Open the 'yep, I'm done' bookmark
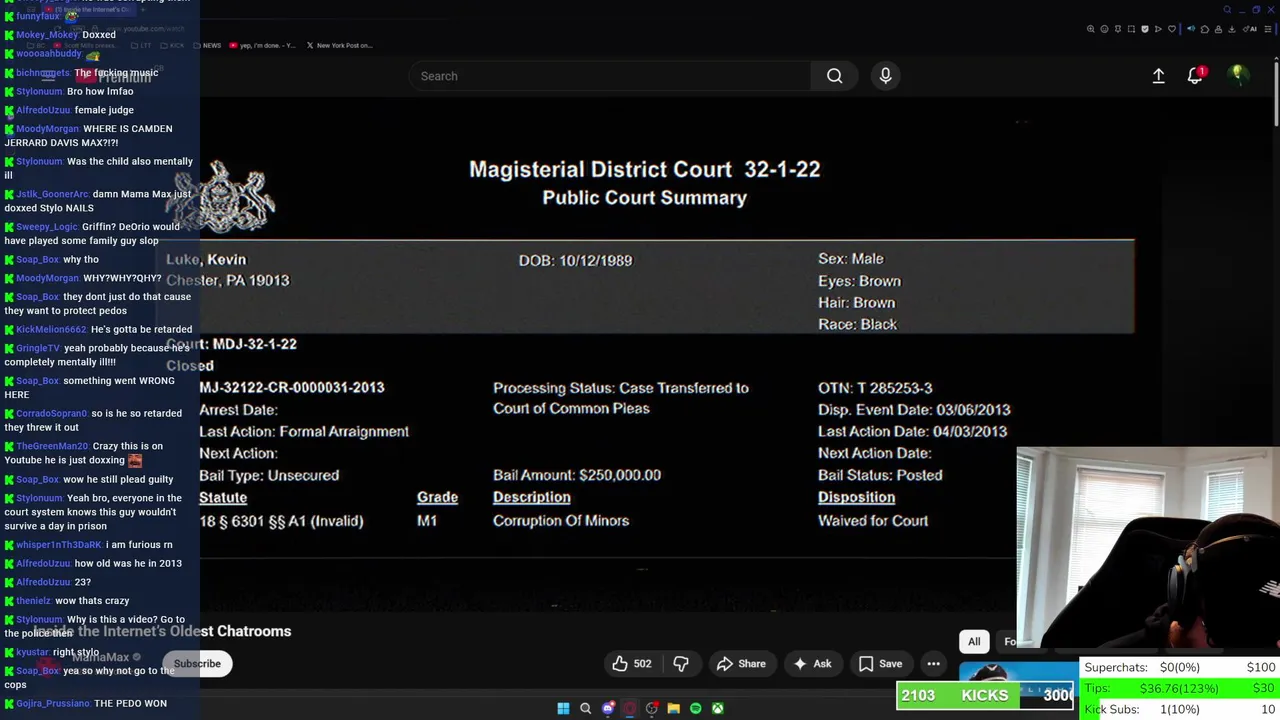Image resolution: width=1280 pixels, height=720 pixels. coord(263,45)
